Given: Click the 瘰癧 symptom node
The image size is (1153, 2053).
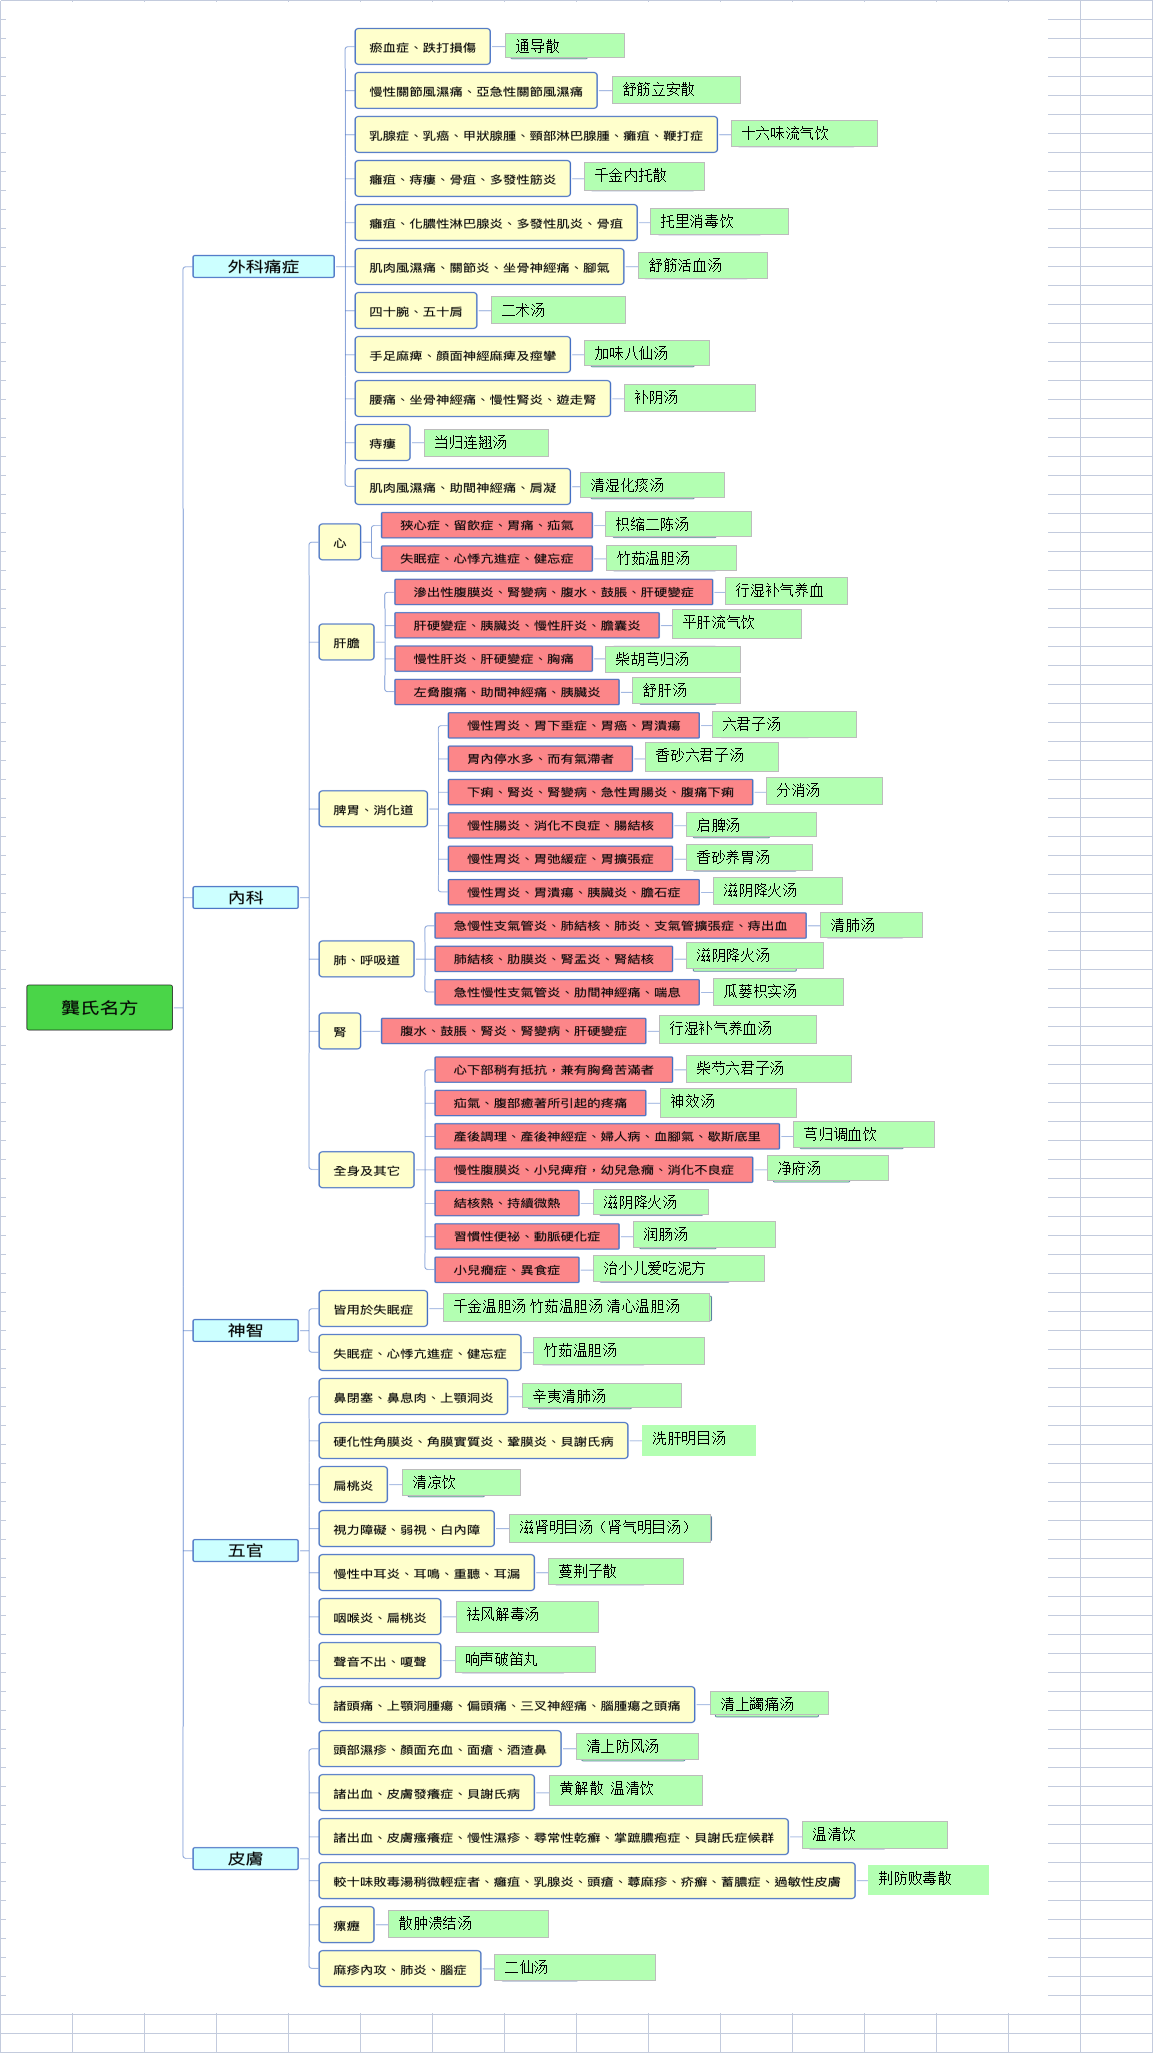Looking at the screenshot, I should point(346,1925).
